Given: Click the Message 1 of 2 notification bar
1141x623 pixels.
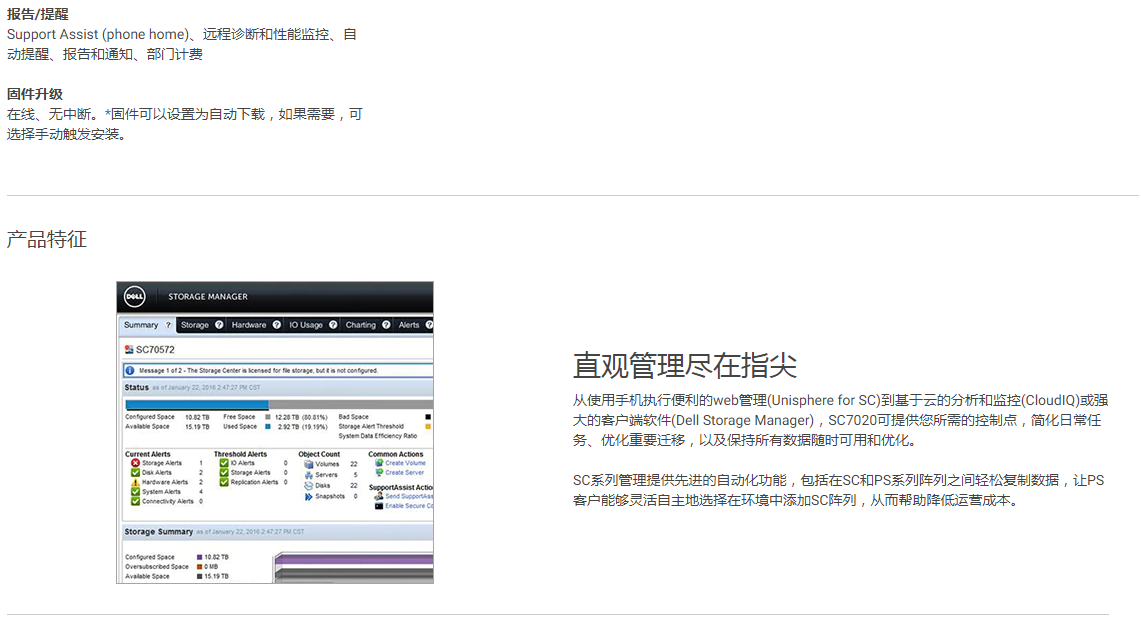Looking at the screenshot, I should (278, 370).
